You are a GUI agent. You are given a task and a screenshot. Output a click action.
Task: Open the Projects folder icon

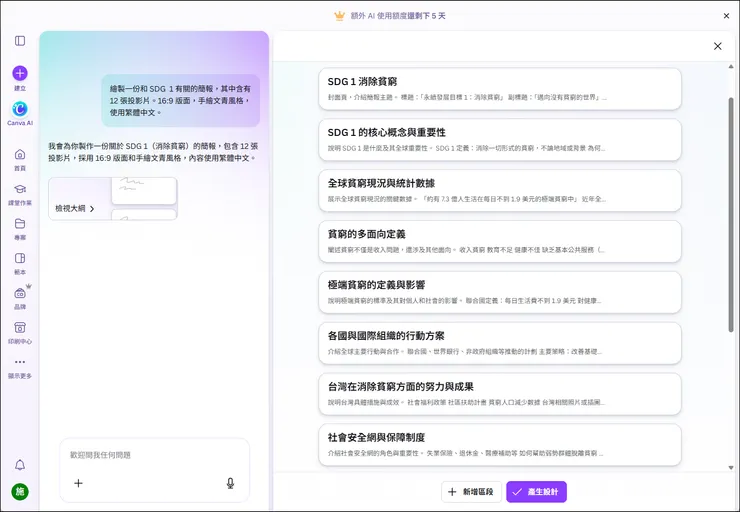tap(20, 223)
